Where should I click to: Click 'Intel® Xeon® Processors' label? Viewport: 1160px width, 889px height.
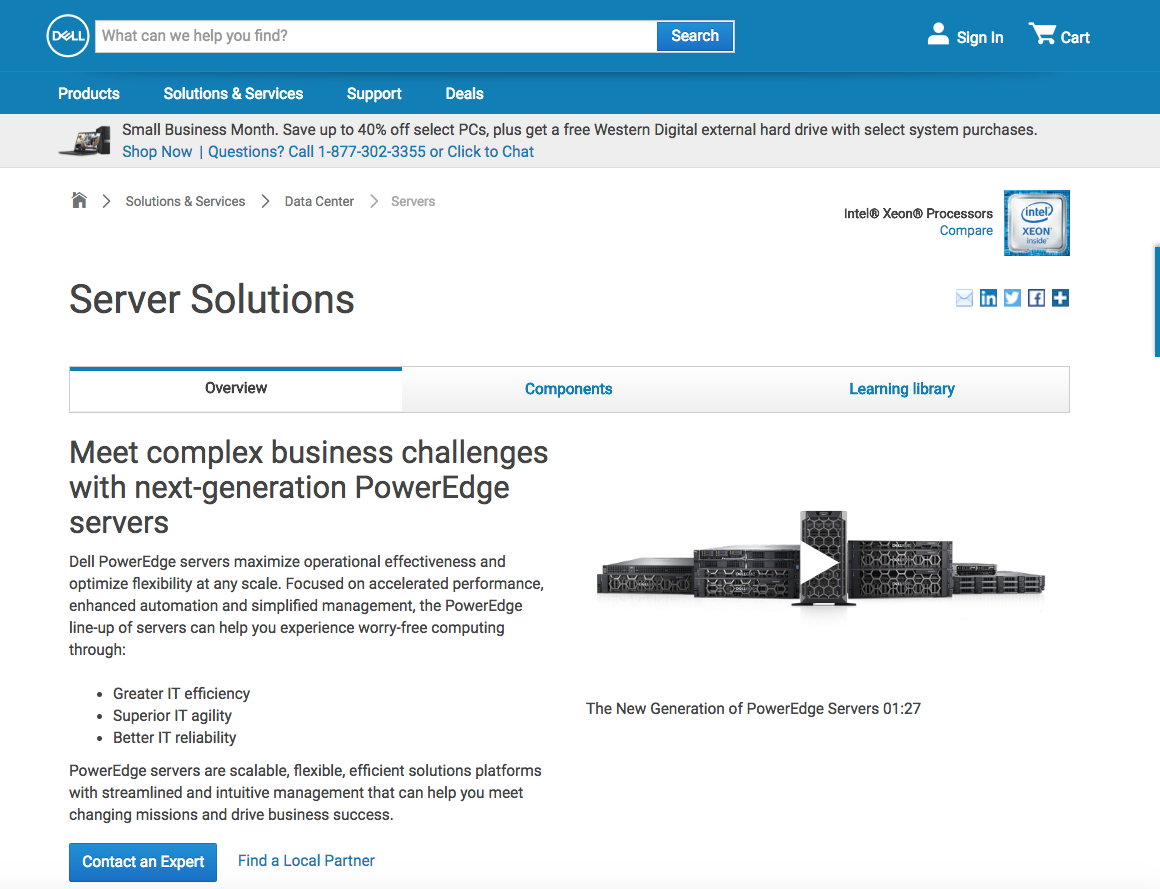pyautogui.click(x=918, y=214)
